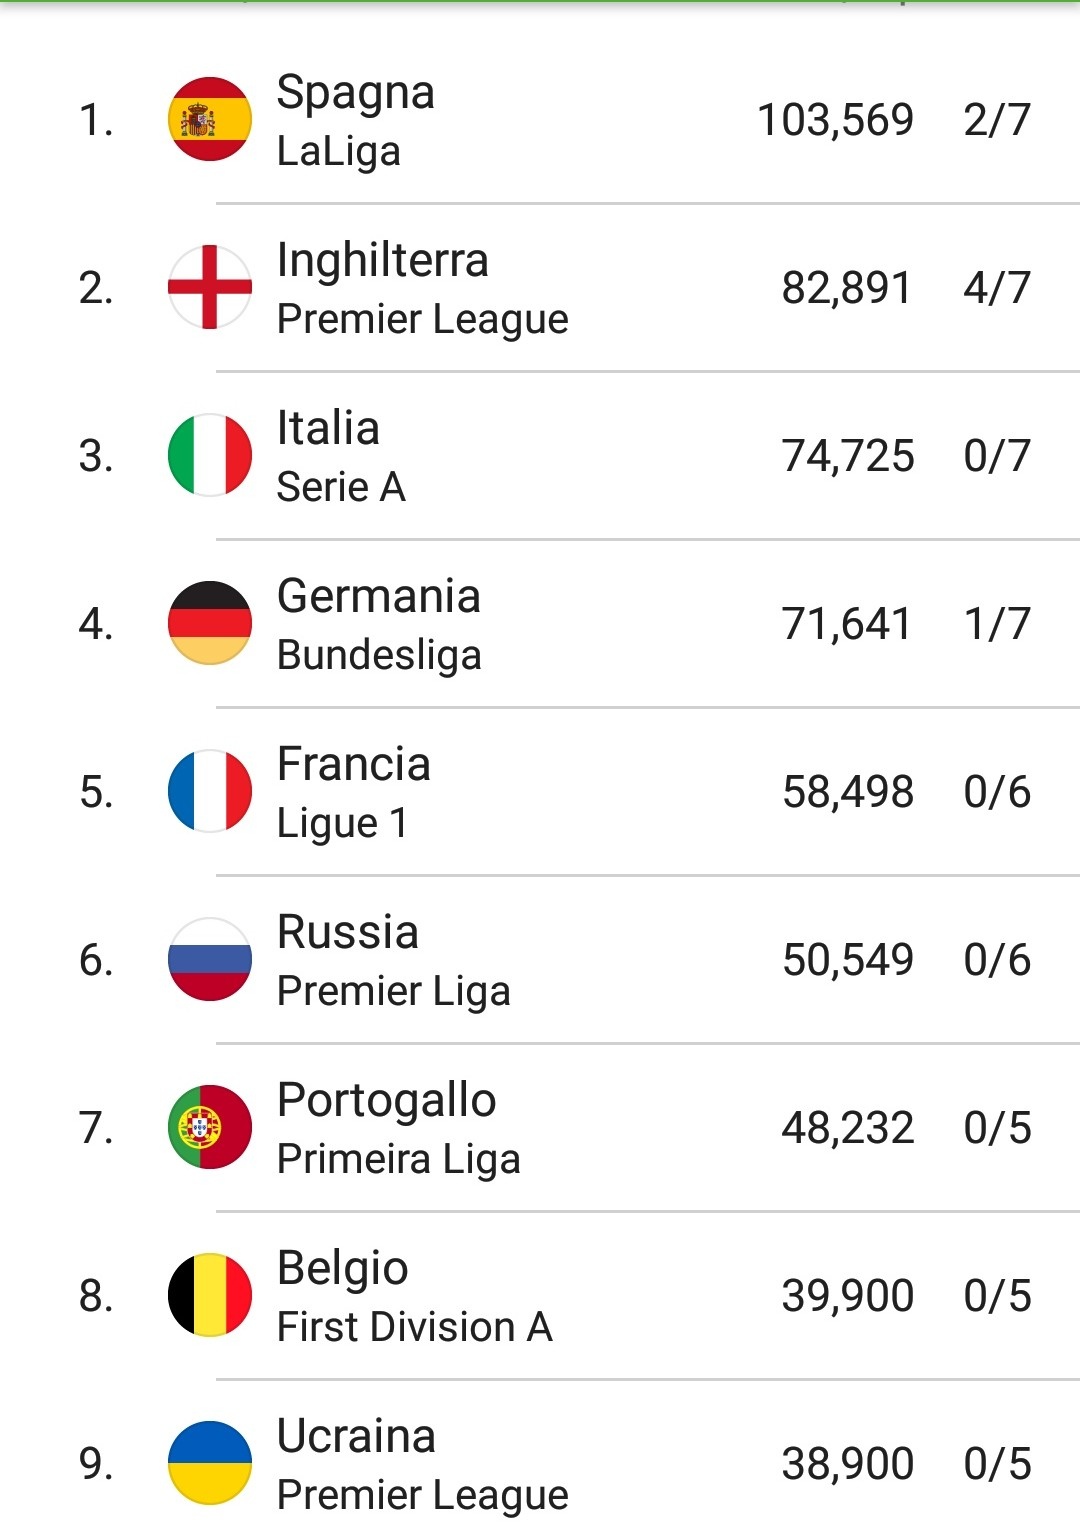Tap the France flag icon
Viewport: 1080px width, 1530px height.
pyautogui.click(x=209, y=791)
